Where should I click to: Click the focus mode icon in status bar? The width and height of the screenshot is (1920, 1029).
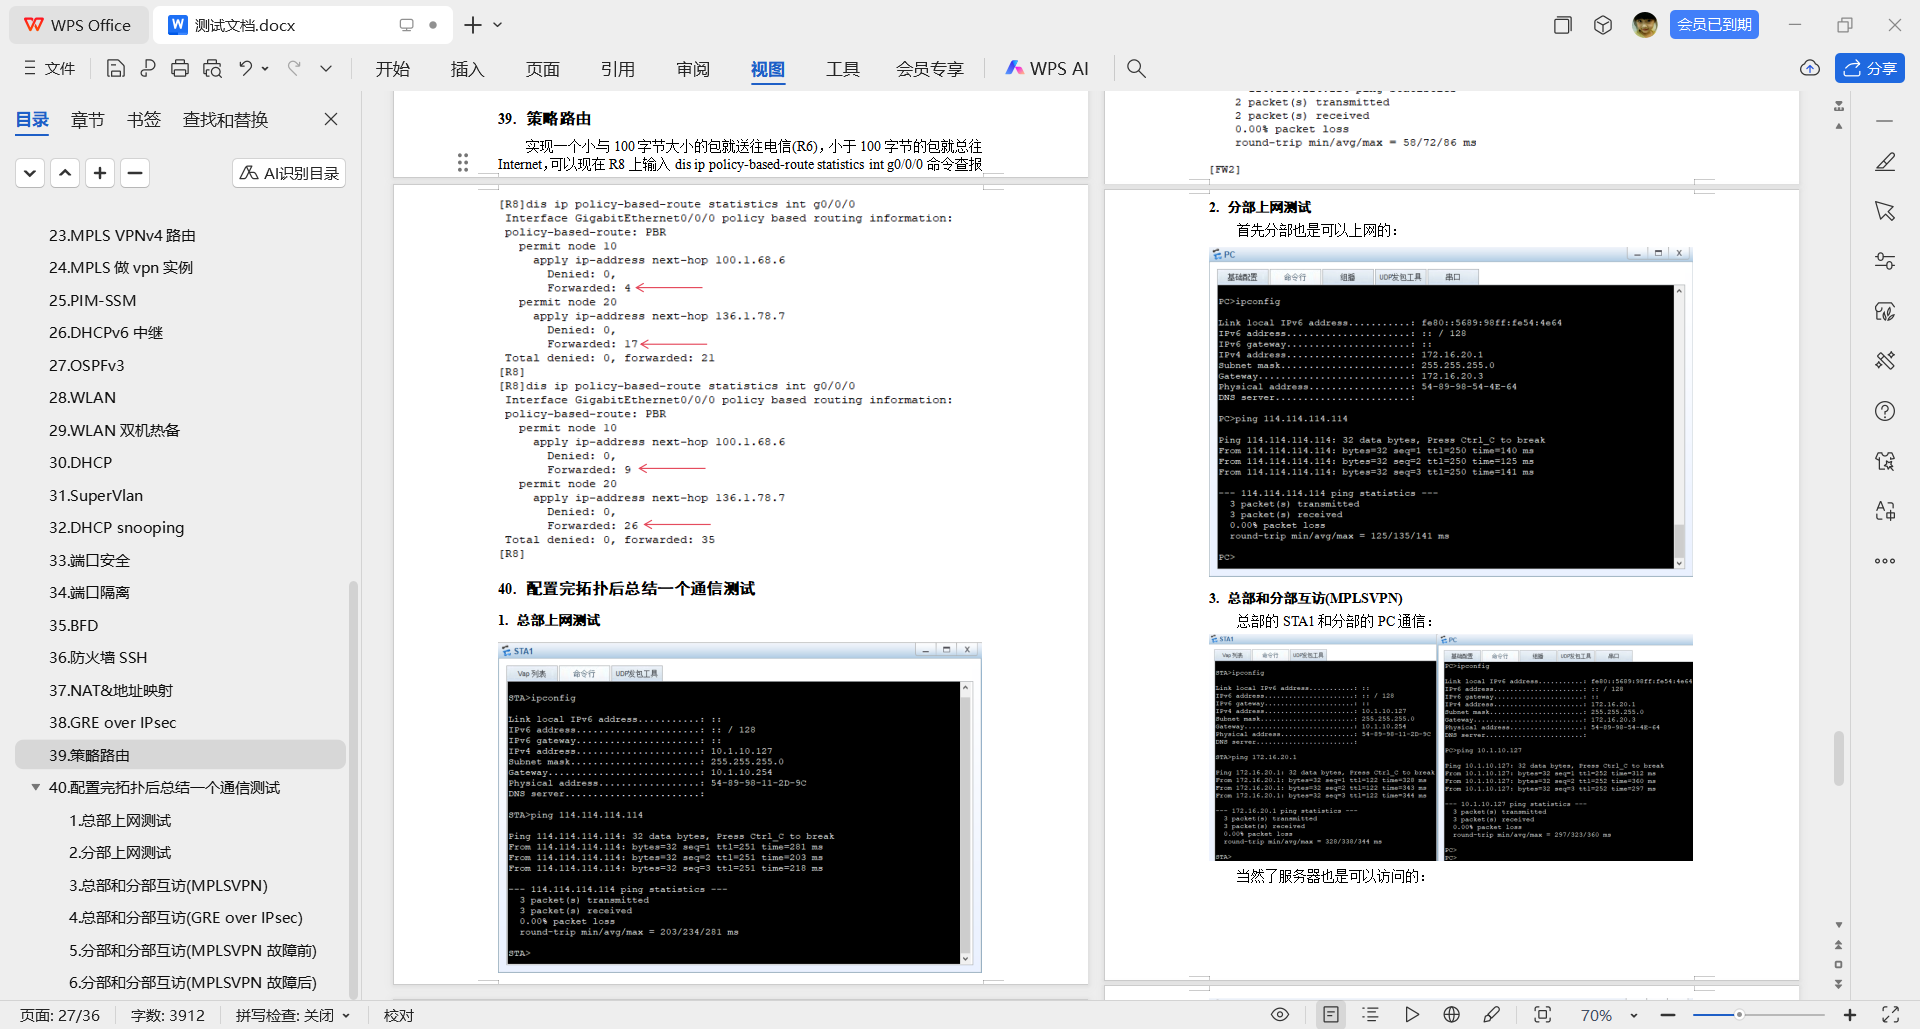1543,1015
